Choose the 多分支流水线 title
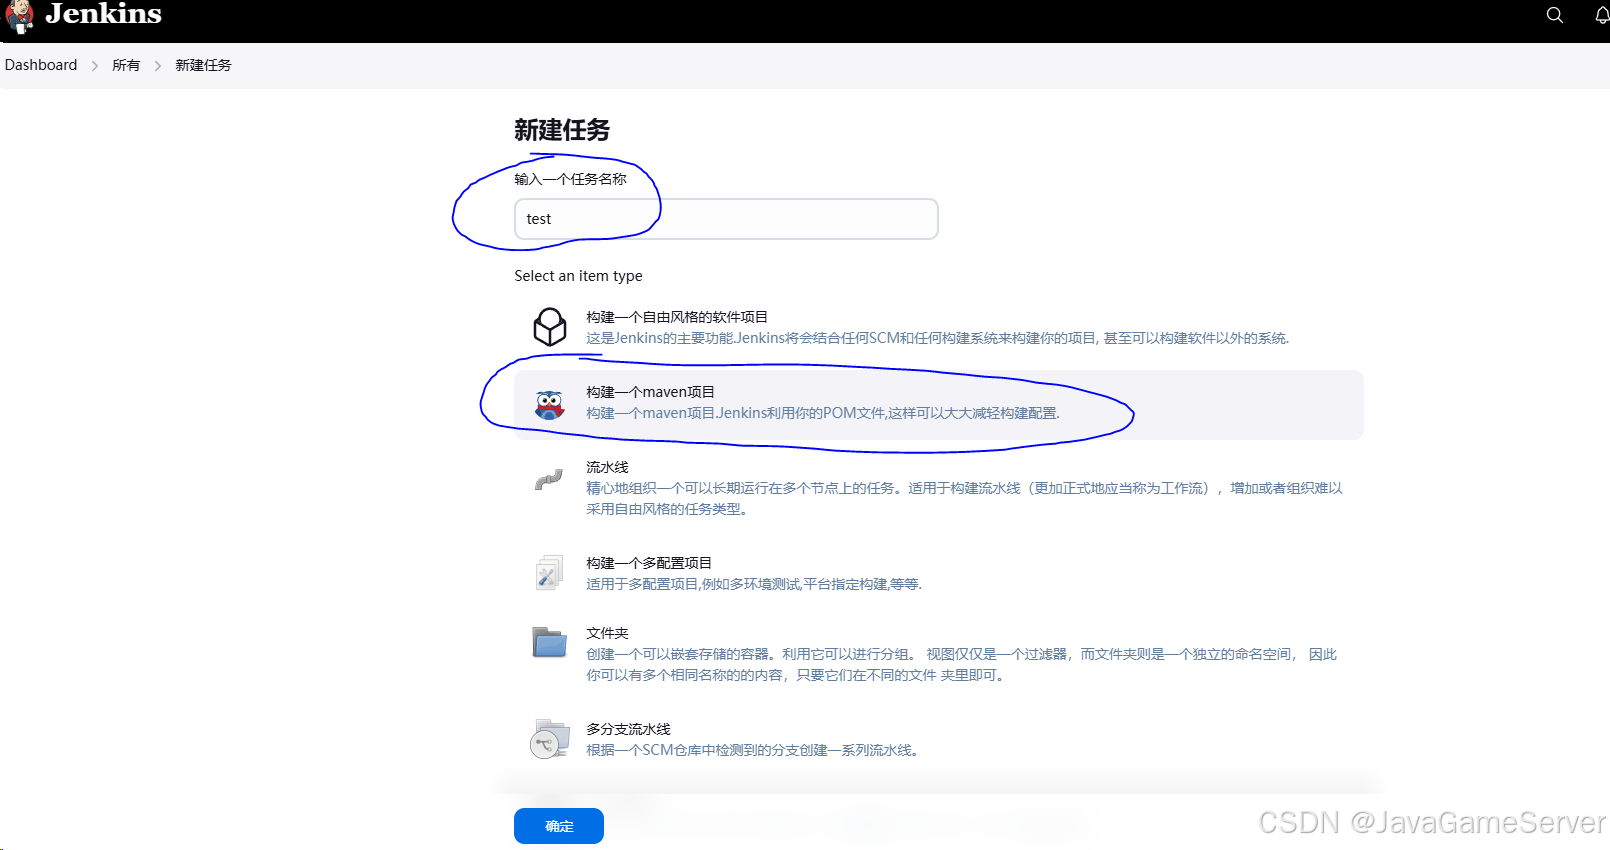Screen dimensions: 1610x850 tap(628, 729)
